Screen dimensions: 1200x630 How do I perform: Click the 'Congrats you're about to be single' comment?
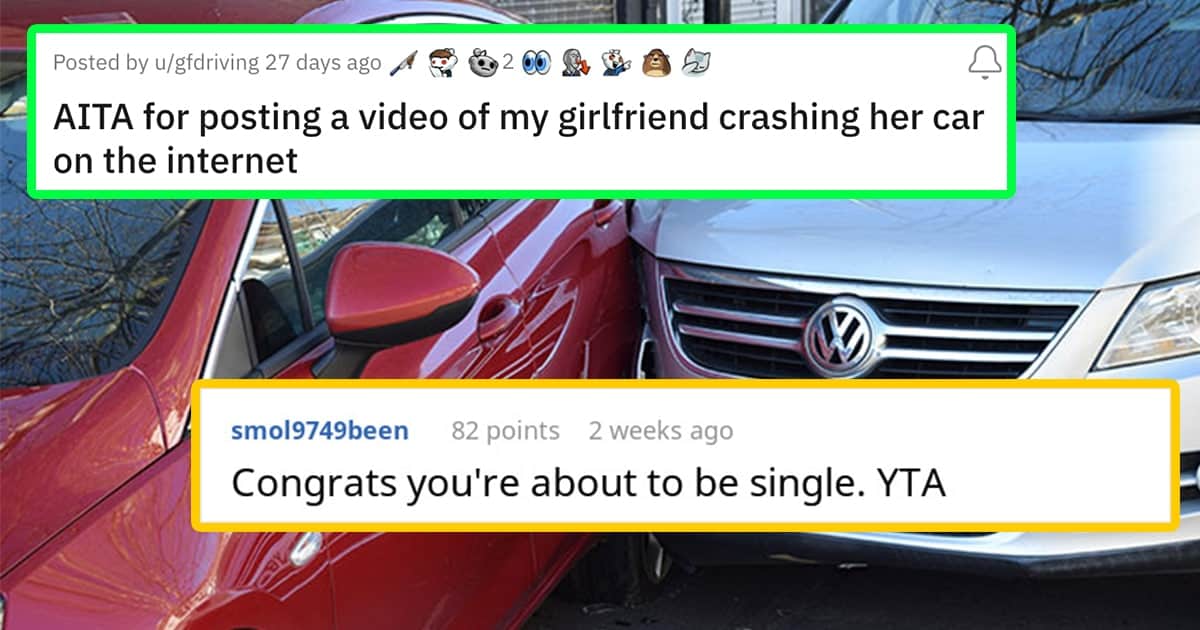(x=589, y=483)
